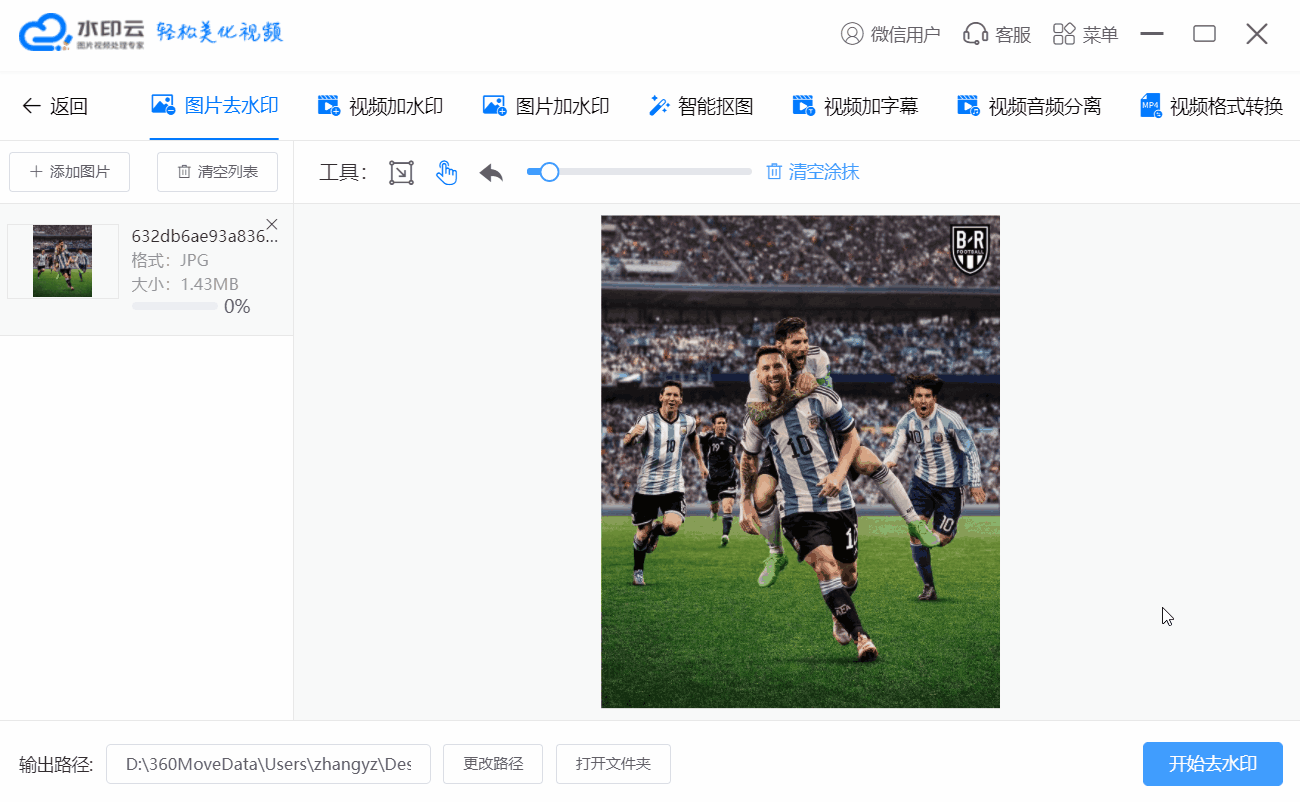
Task: Click the 清空涂抹 clear smear link
Action: 813,172
